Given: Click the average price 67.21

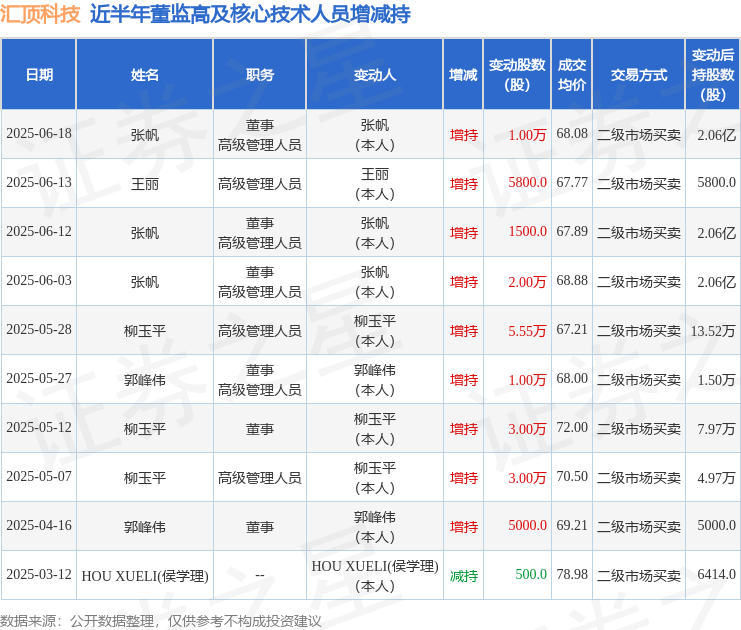Looking at the screenshot, I should 572,329.
